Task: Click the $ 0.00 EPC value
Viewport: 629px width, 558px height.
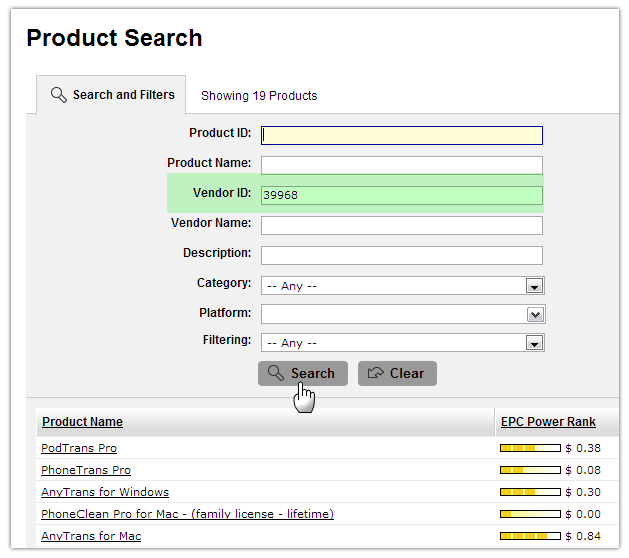Action: click(x=583, y=514)
